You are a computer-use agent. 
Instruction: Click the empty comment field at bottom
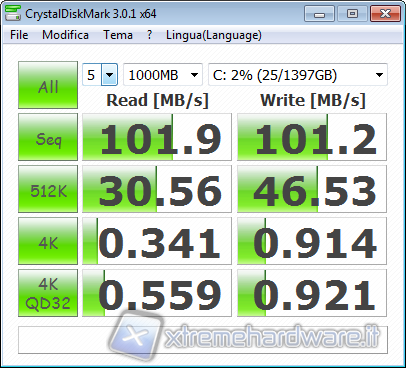[x=203, y=340]
